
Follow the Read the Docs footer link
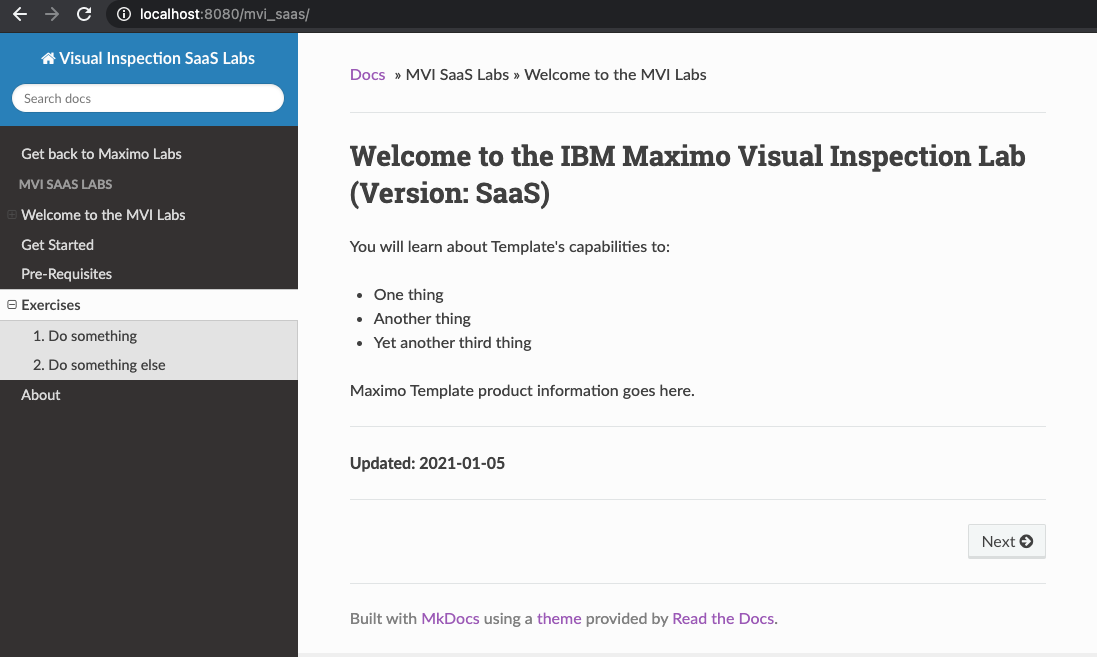pyautogui.click(x=722, y=618)
